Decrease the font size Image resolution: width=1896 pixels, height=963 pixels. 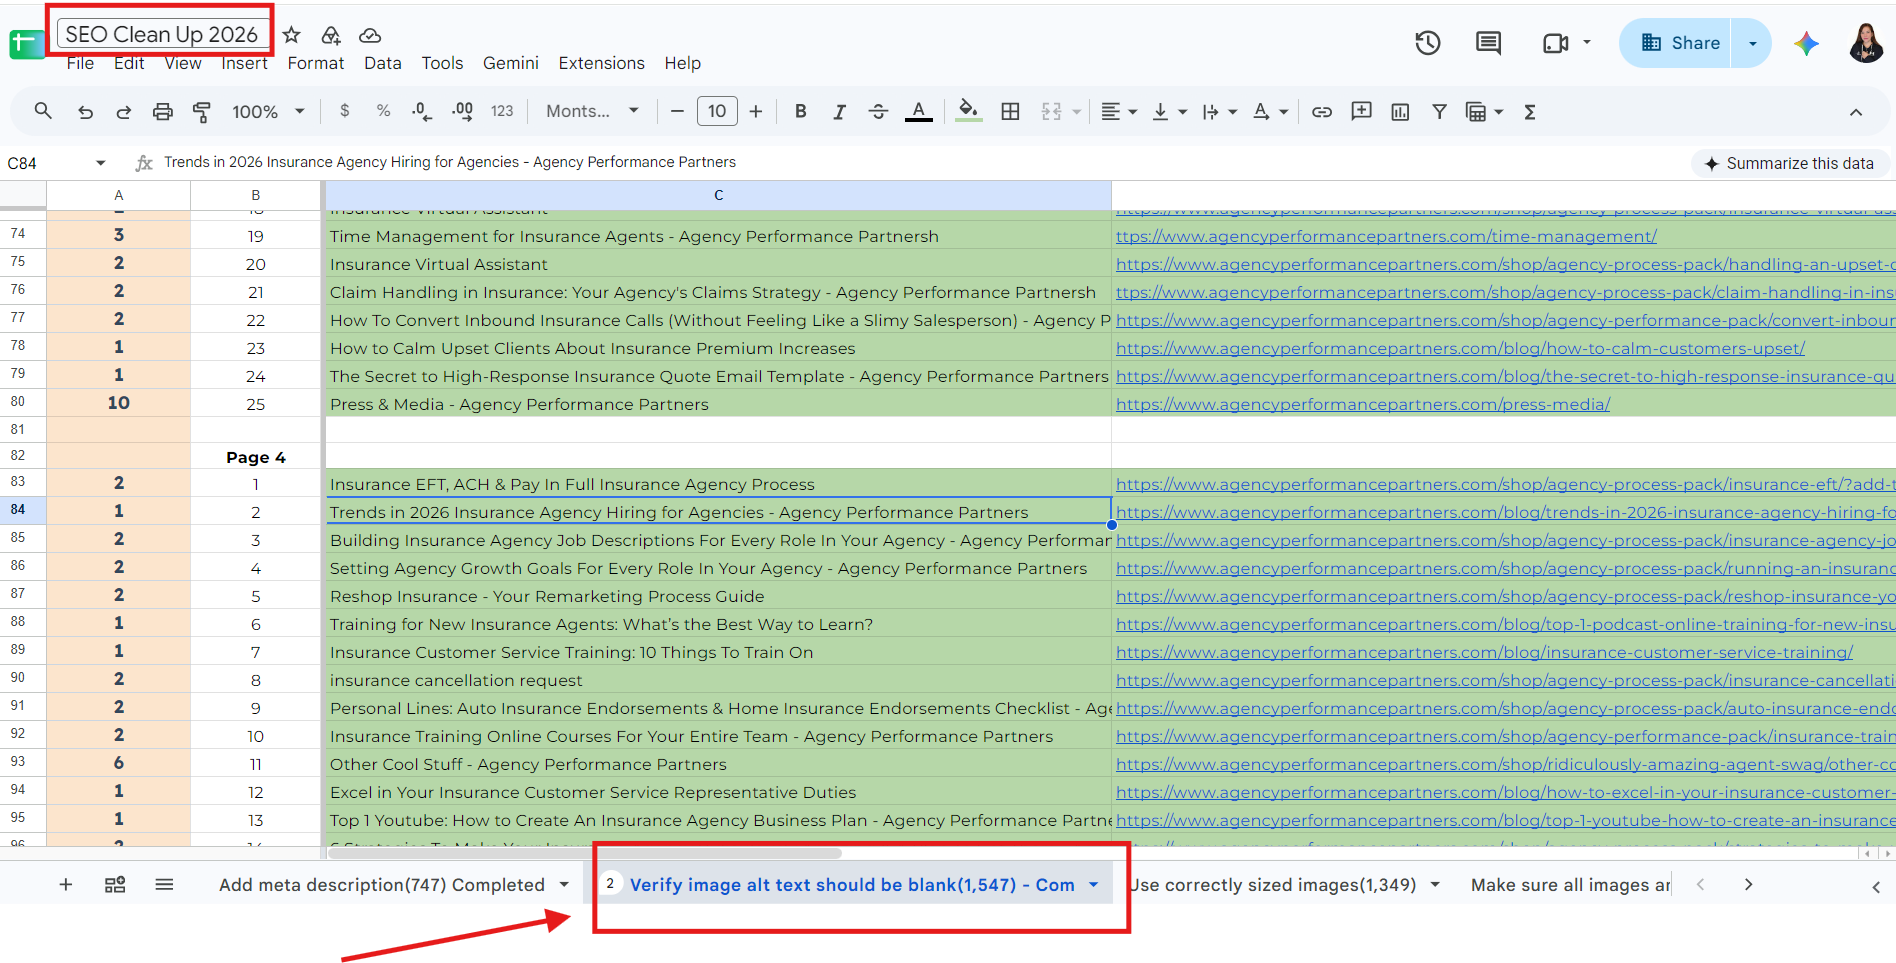677,112
